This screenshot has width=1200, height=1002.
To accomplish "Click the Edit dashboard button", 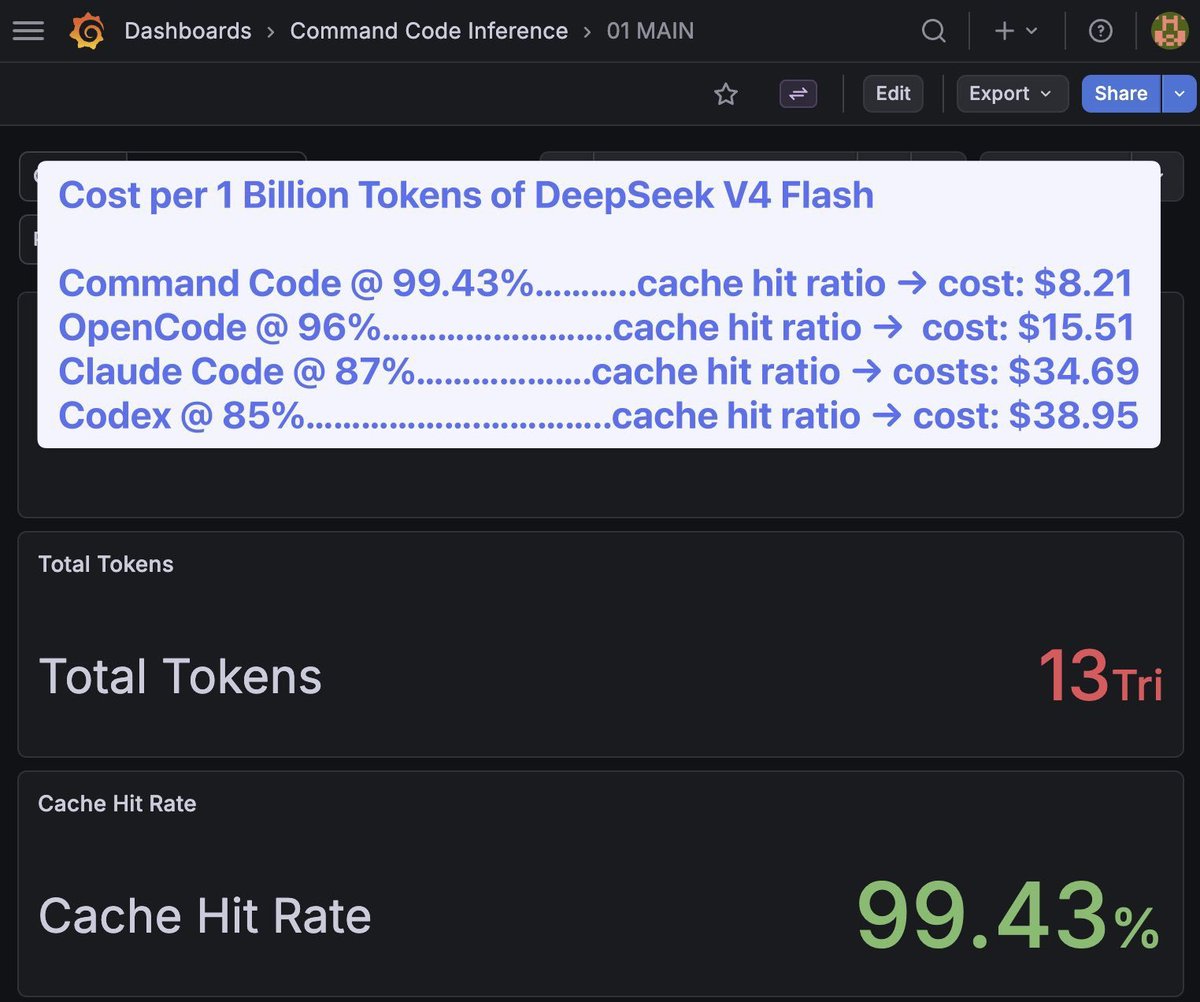I will click(x=893, y=93).
